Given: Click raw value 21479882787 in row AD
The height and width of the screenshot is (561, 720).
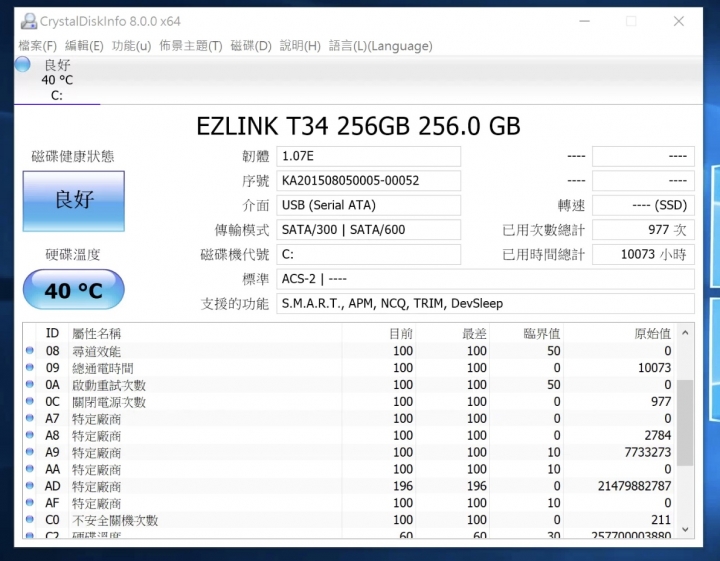Looking at the screenshot, I should pos(635,486).
